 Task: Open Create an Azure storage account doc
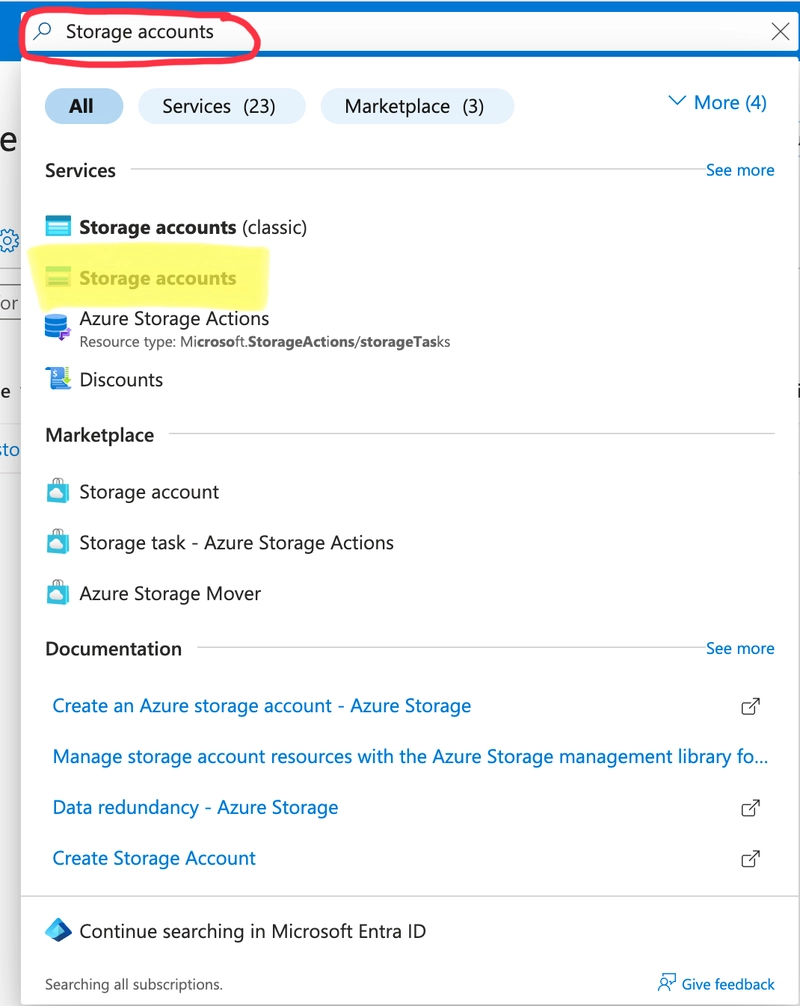point(262,706)
